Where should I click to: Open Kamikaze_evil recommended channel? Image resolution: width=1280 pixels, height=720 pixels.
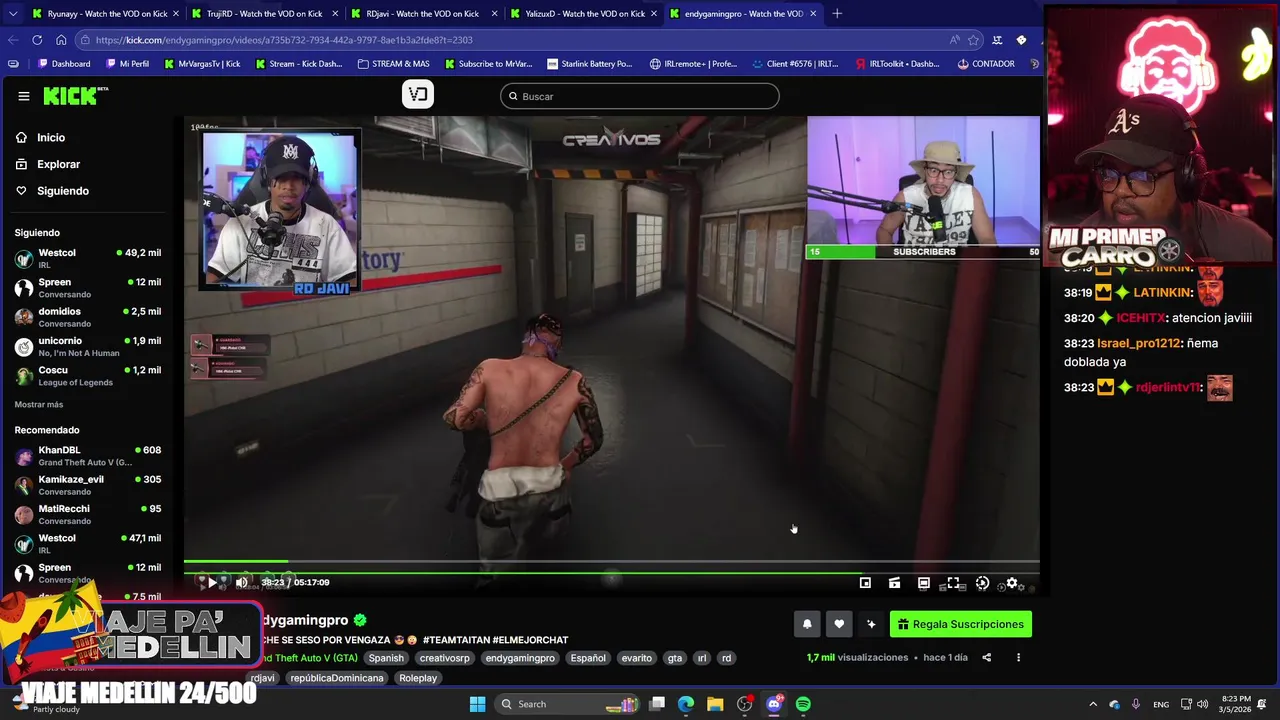(x=88, y=485)
